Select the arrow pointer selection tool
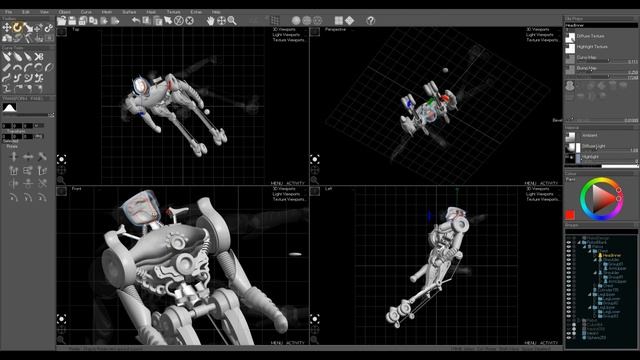The height and width of the screenshot is (360, 640). coord(168,20)
